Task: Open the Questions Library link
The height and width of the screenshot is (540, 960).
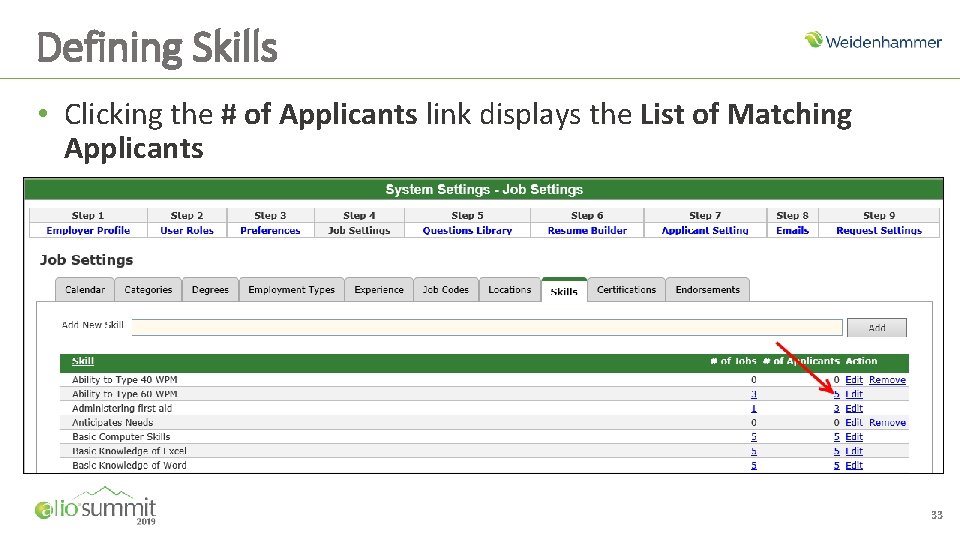Action: point(467,230)
